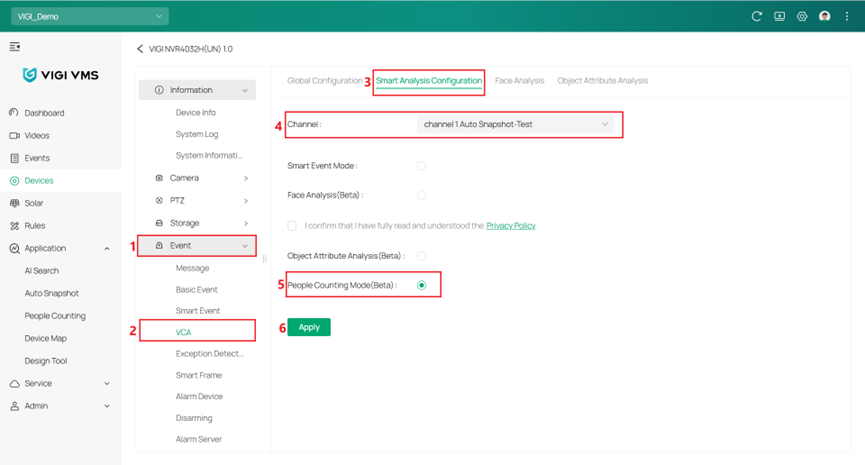Open Exception Detect... under Event
The height and width of the screenshot is (465, 865).
pos(209,354)
